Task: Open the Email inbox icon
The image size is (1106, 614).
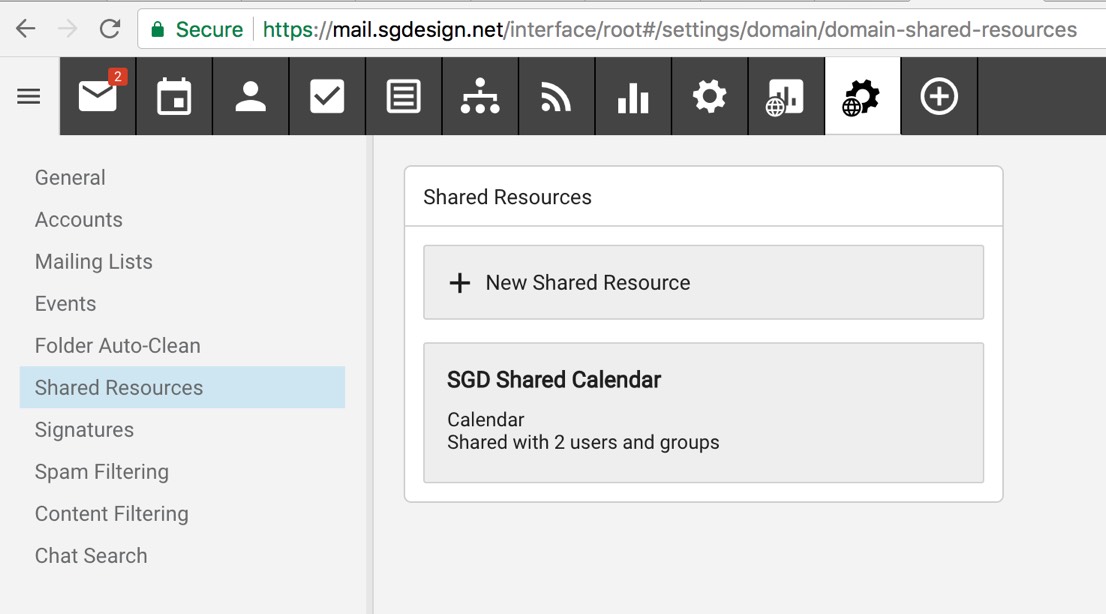Action: coord(98,97)
